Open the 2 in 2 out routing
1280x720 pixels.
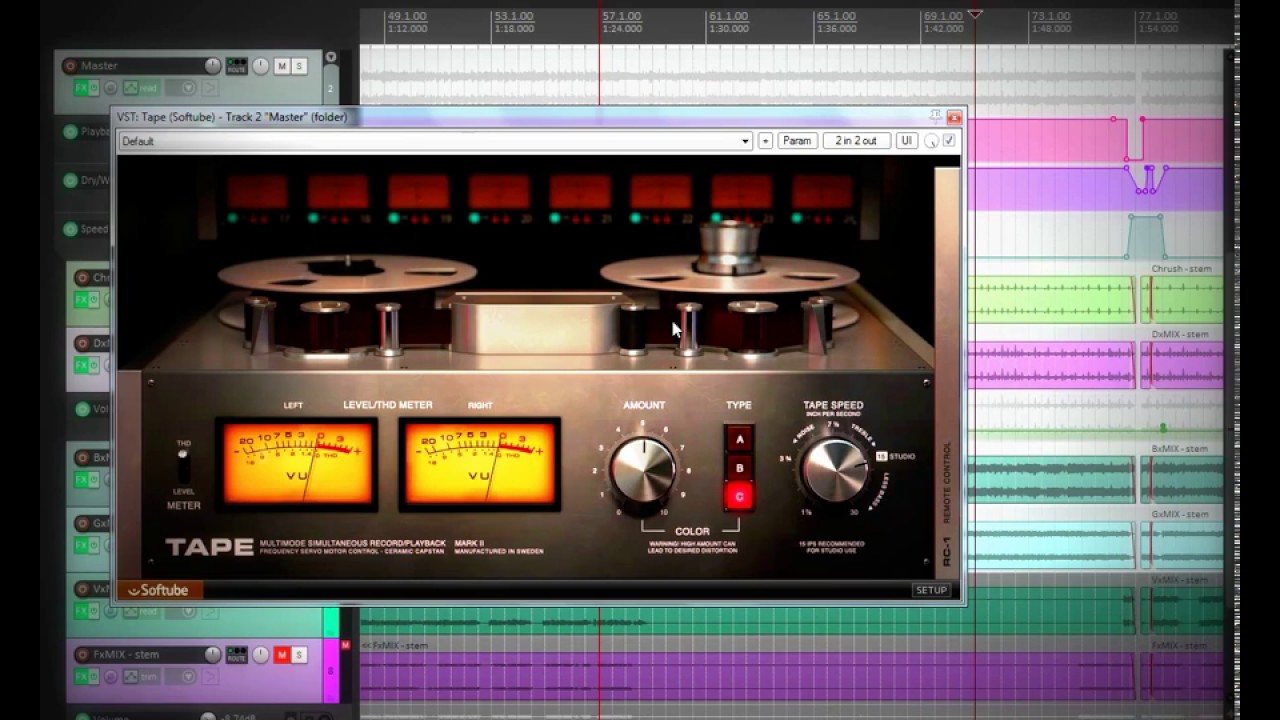point(856,141)
